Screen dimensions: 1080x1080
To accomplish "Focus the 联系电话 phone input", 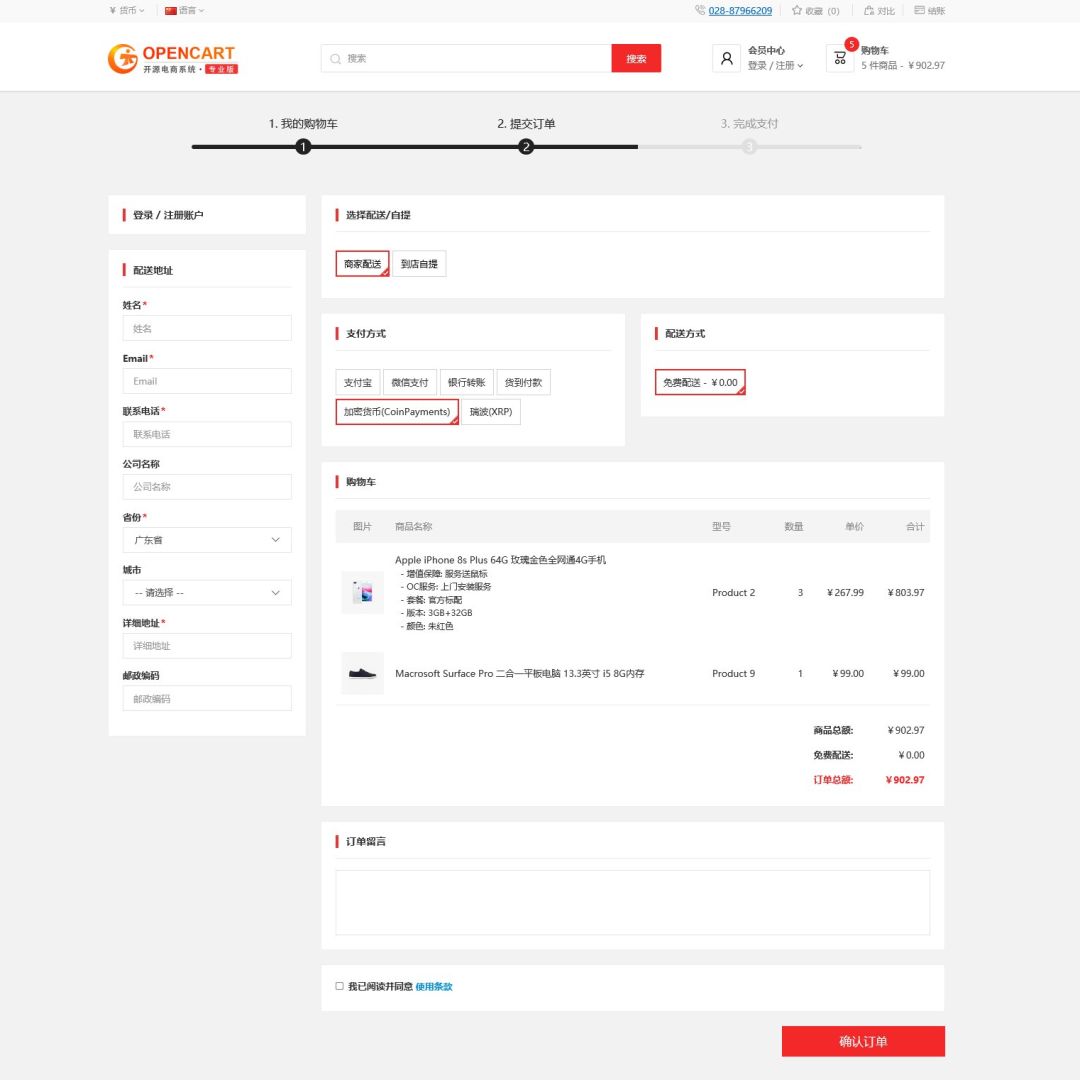I will click(x=207, y=434).
